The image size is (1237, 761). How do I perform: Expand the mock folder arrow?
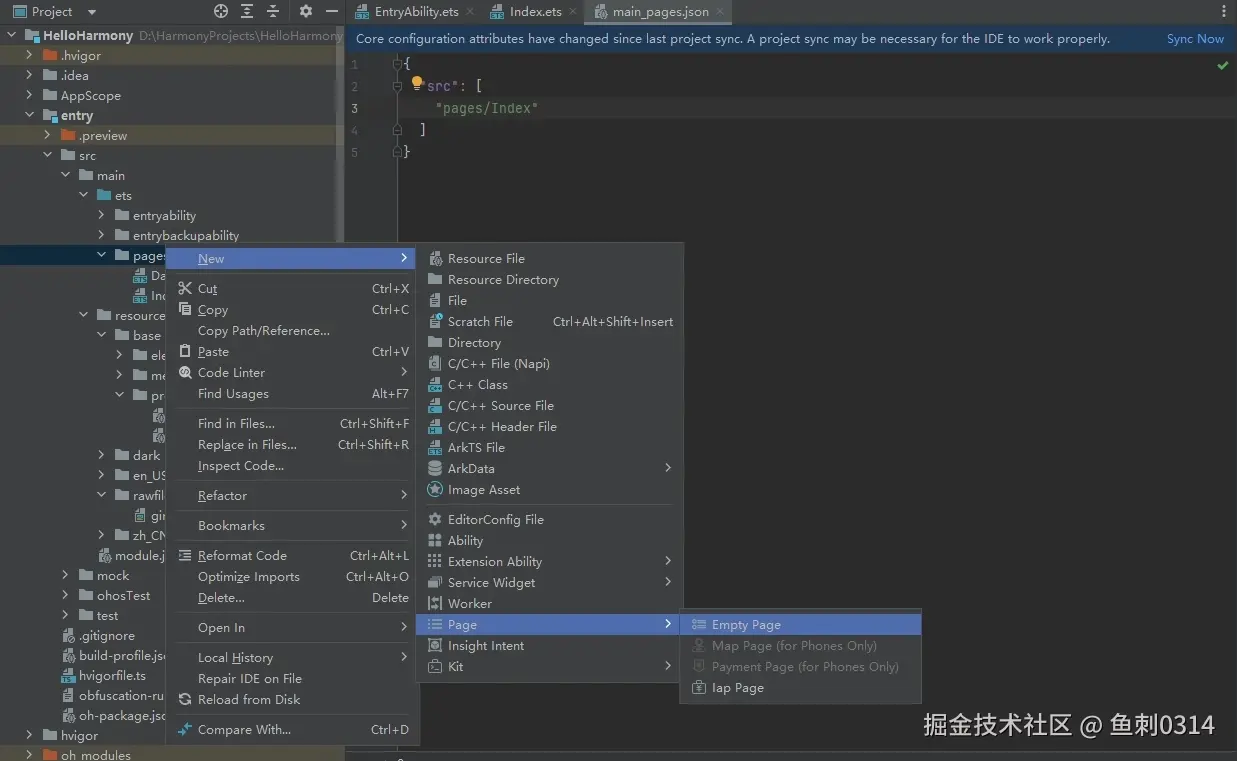click(x=66, y=575)
